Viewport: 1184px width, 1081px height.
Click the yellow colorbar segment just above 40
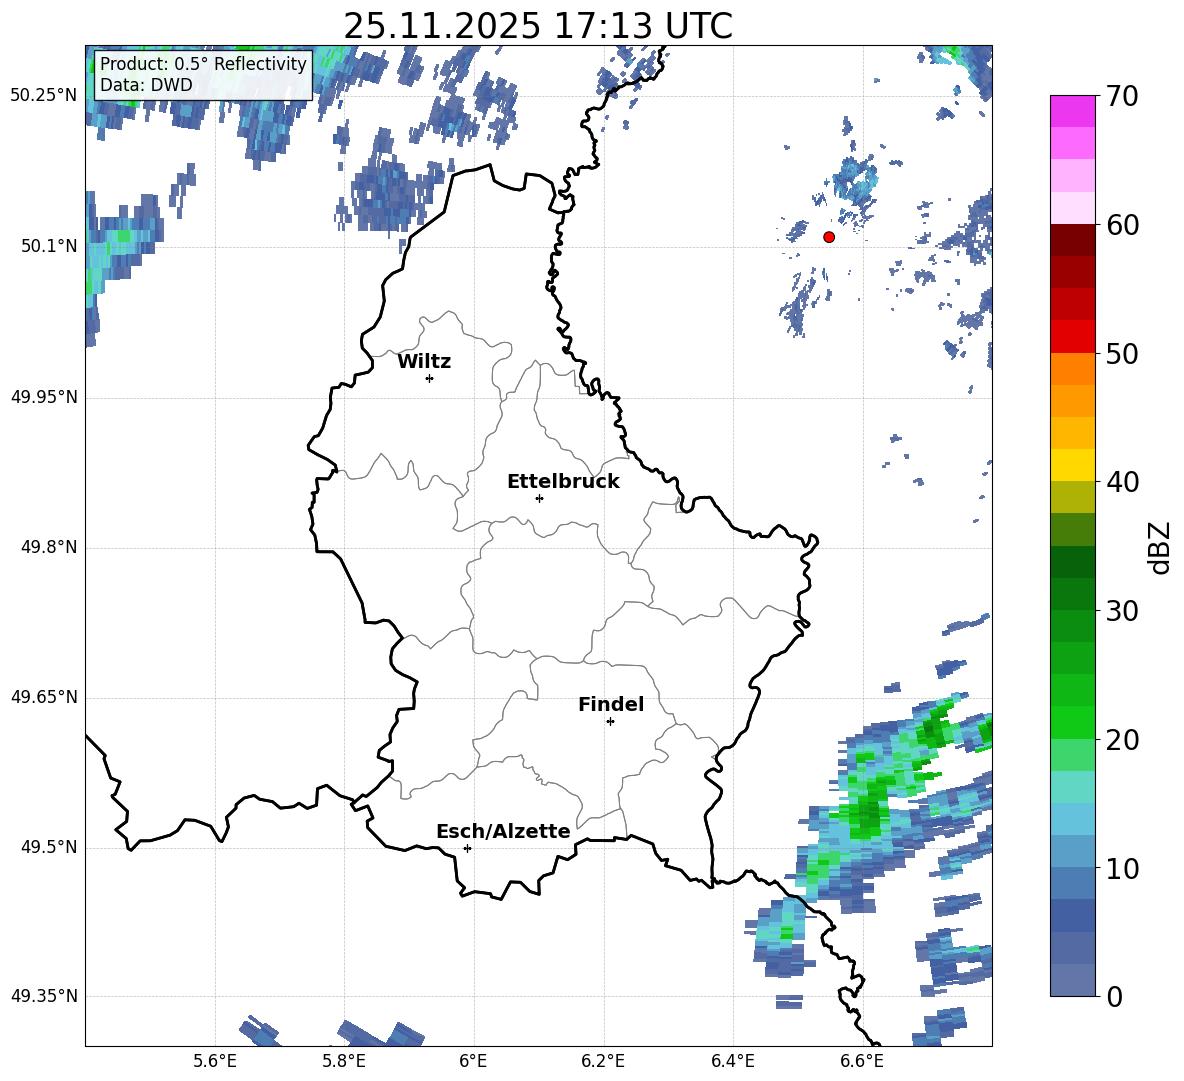(1072, 465)
